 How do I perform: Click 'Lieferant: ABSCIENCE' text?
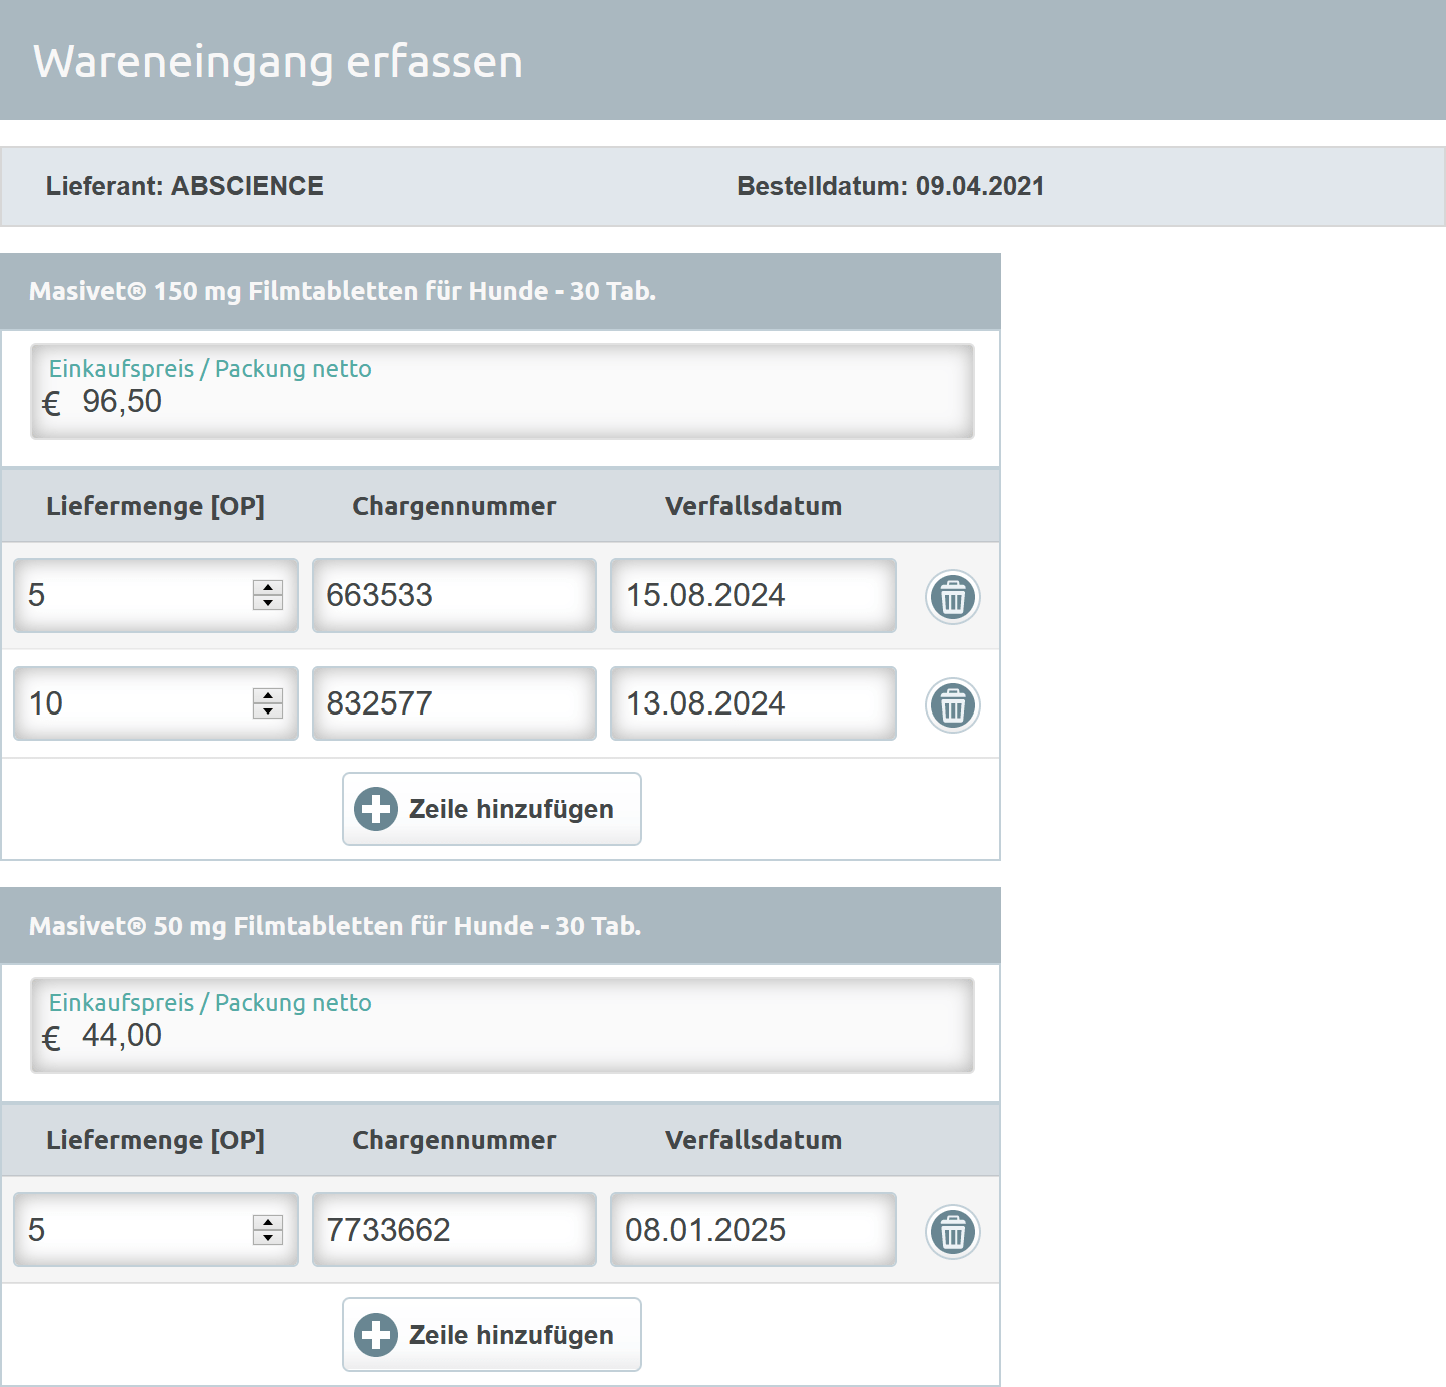(x=185, y=186)
